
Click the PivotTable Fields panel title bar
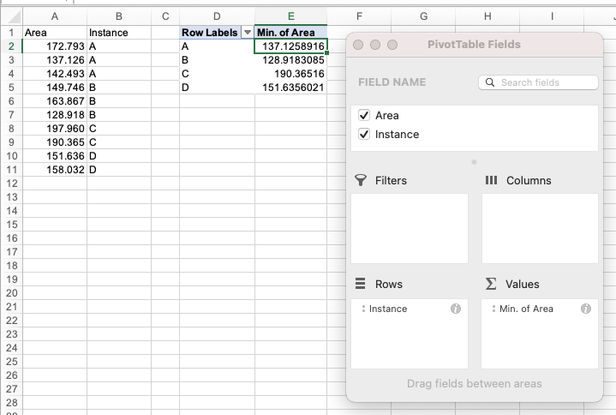(x=474, y=44)
